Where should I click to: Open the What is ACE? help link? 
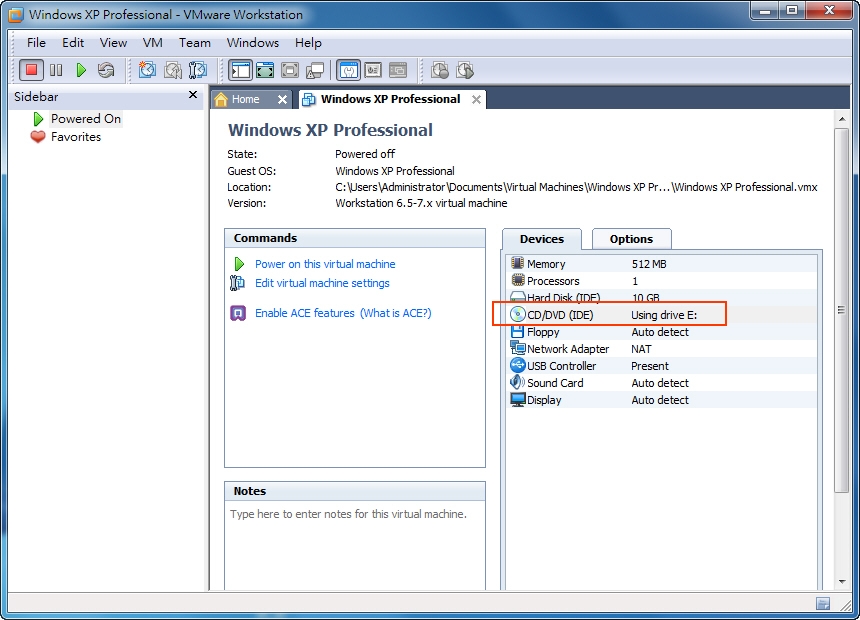tap(395, 313)
